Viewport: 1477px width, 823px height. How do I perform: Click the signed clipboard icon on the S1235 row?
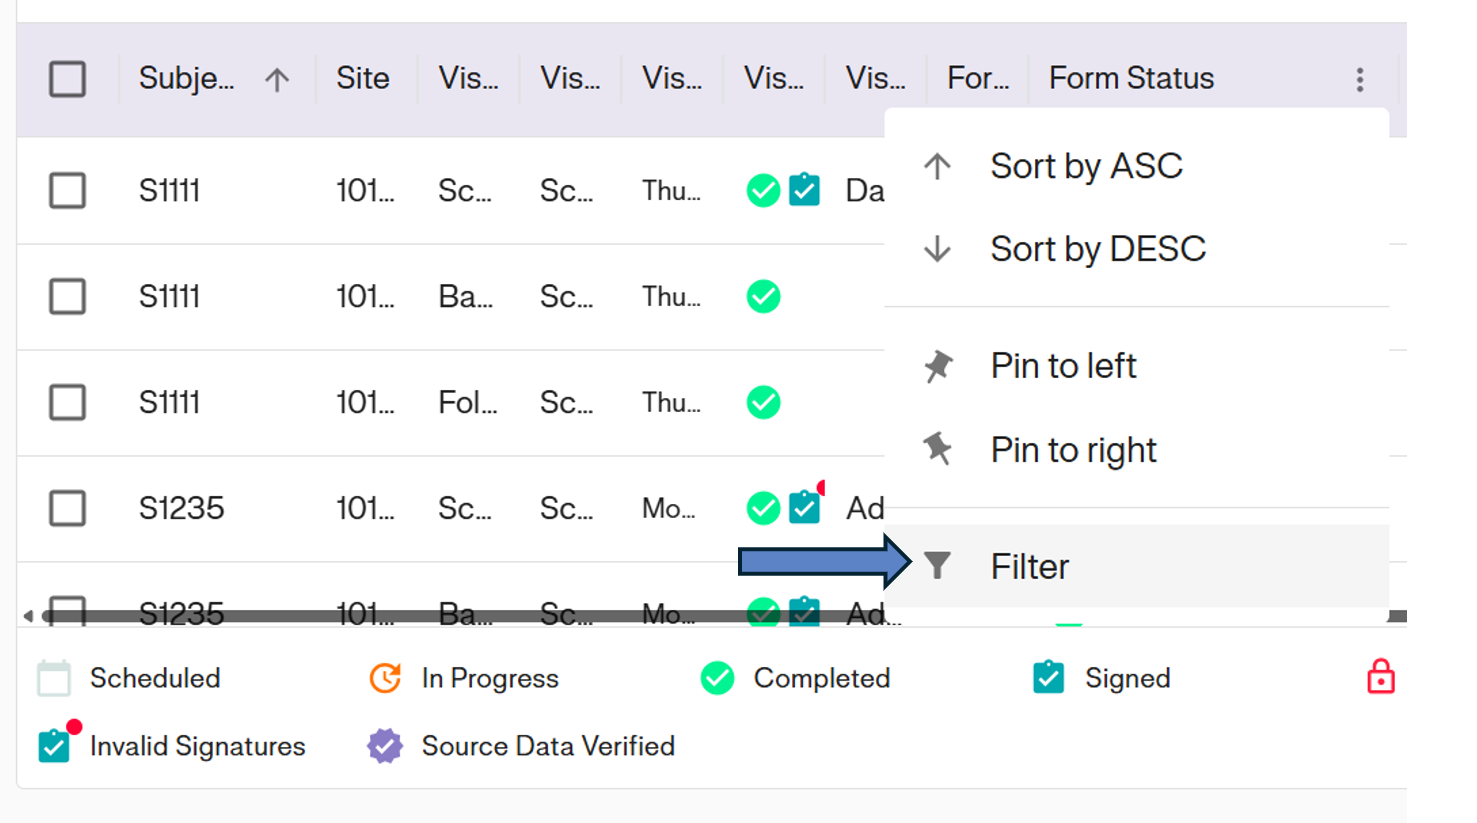(x=804, y=508)
